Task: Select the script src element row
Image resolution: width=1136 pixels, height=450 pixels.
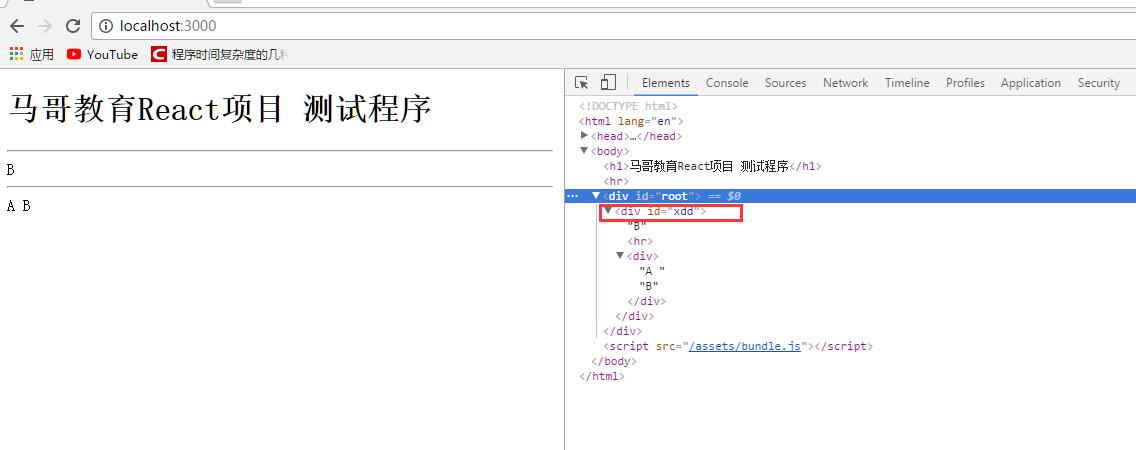Action: [738, 346]
